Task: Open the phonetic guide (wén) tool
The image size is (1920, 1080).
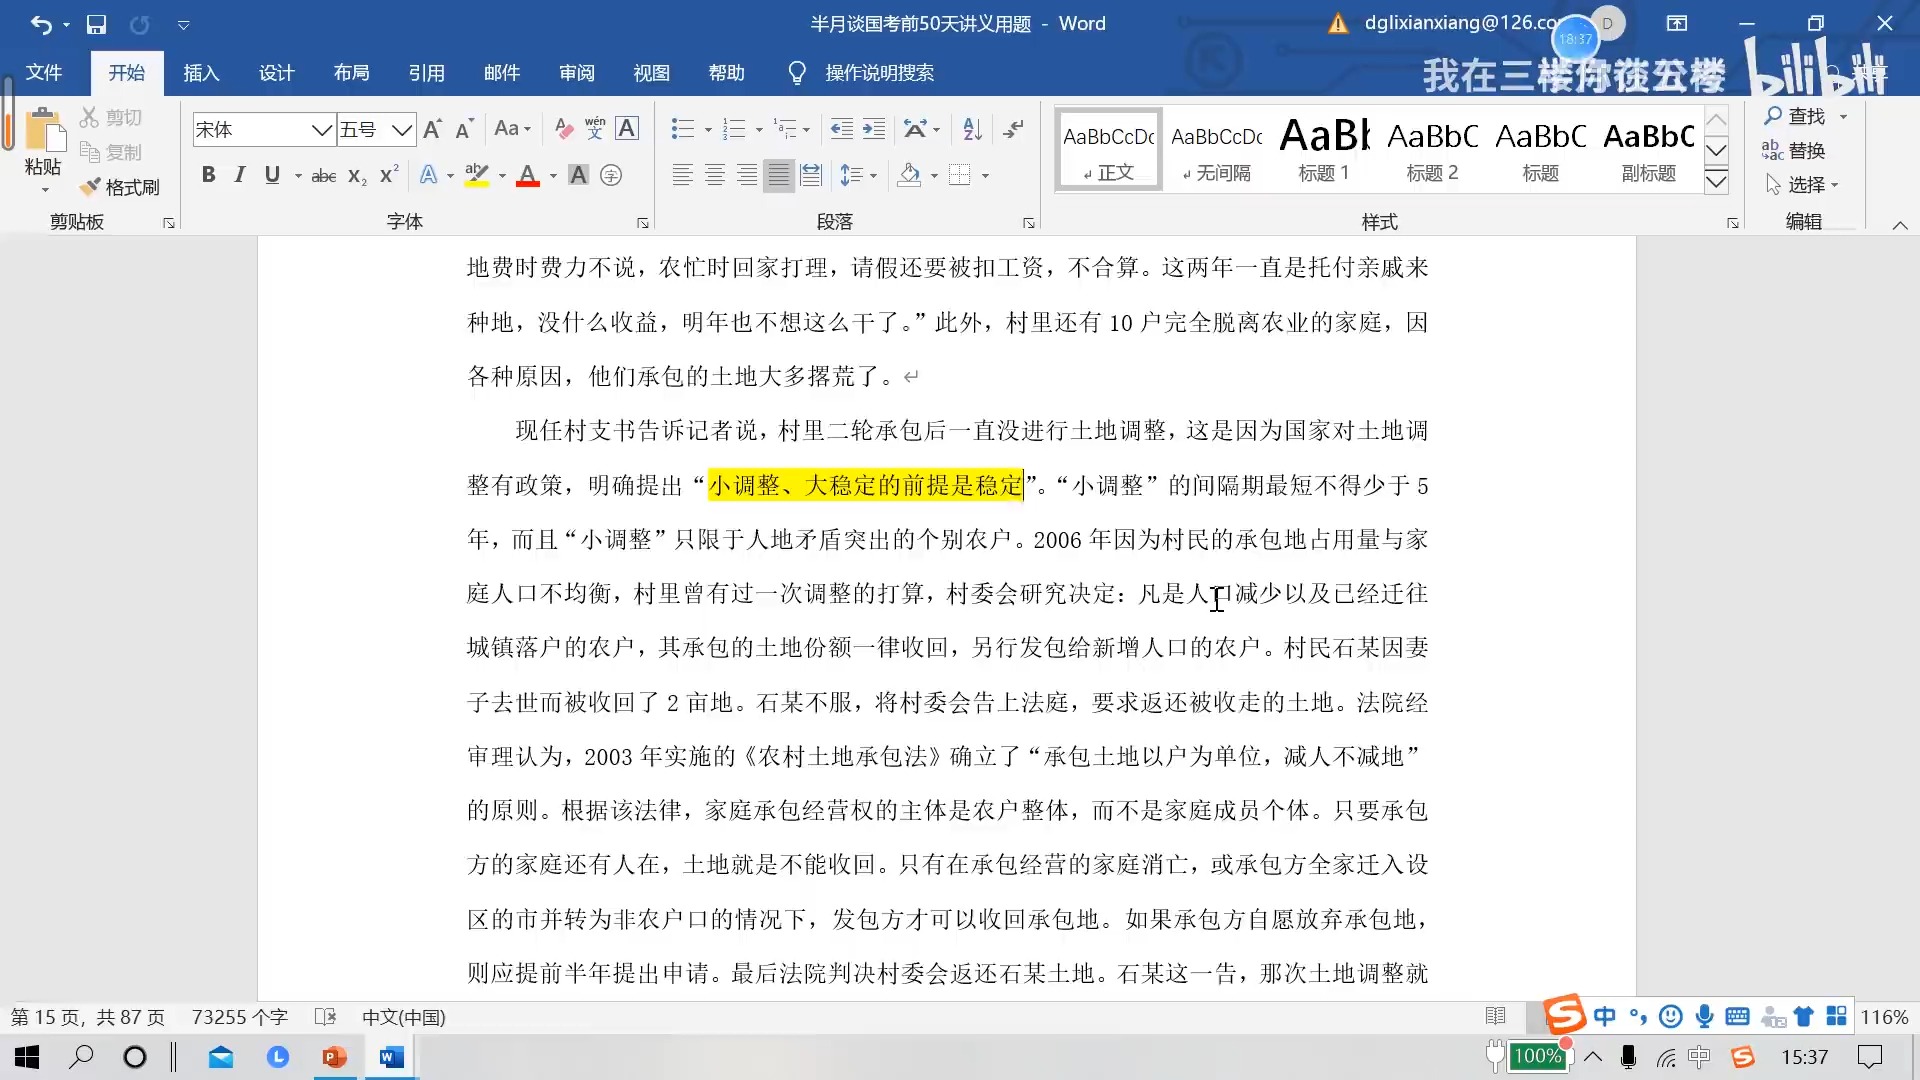Action: click(x=595, y=129)
